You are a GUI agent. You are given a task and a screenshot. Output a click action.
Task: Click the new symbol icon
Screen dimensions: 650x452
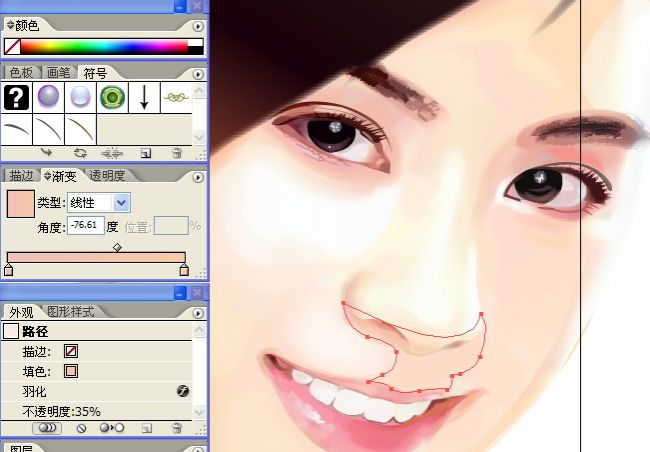pos(145,153)
